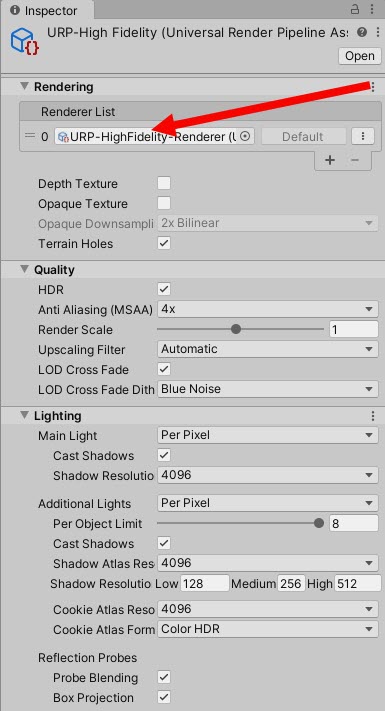Viewport: 385px width, 711px height.
Task: Click the Render Scale value field
Action: tap(354, 329)
